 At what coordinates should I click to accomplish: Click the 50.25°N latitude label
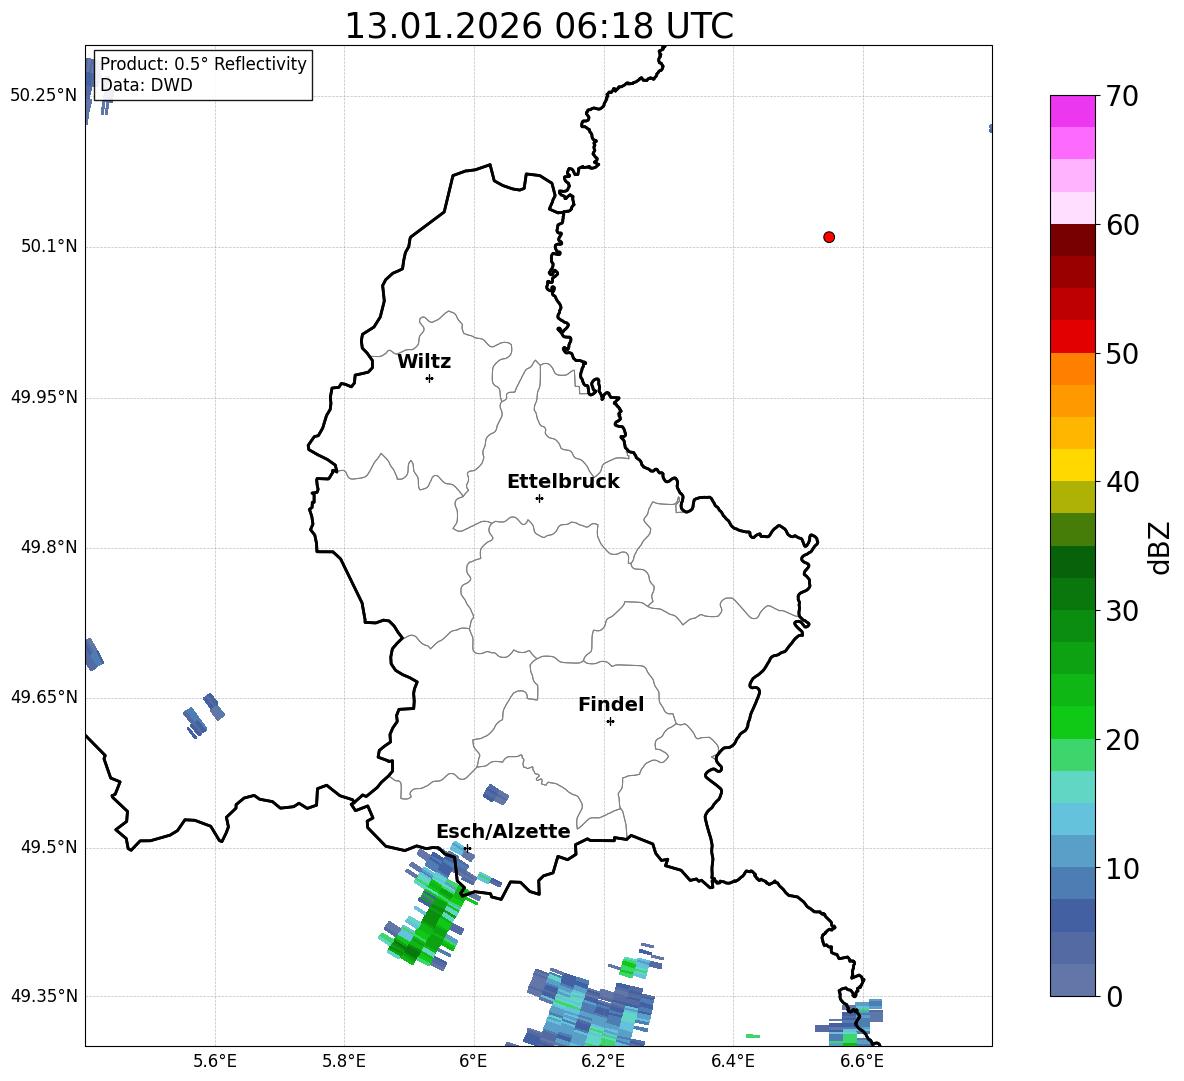click(x=43, y=95)
